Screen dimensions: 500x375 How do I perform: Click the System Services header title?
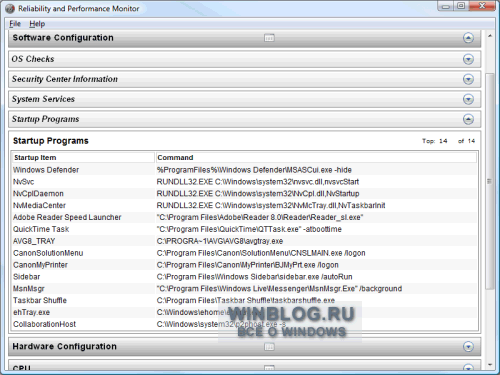point(43,99)
